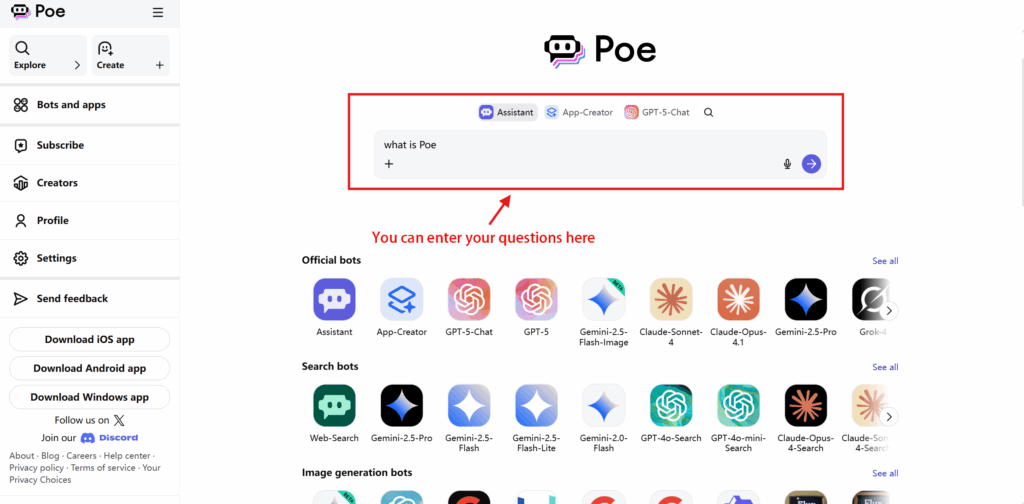Click the plus attachment icon in chat box
1024x504 pixels.
(x=389, y=164)
